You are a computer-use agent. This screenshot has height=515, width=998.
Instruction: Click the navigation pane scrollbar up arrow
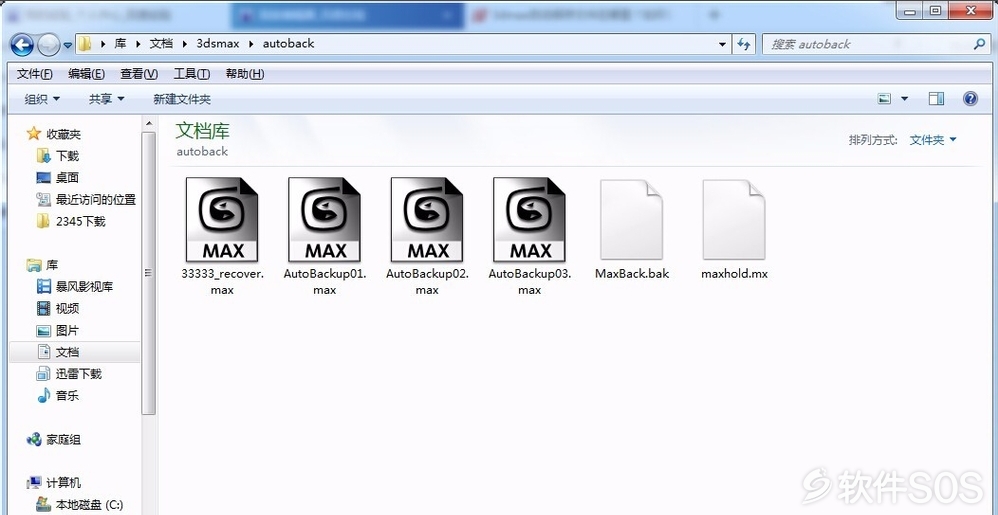pyautogui.click(x=148, y=123)
